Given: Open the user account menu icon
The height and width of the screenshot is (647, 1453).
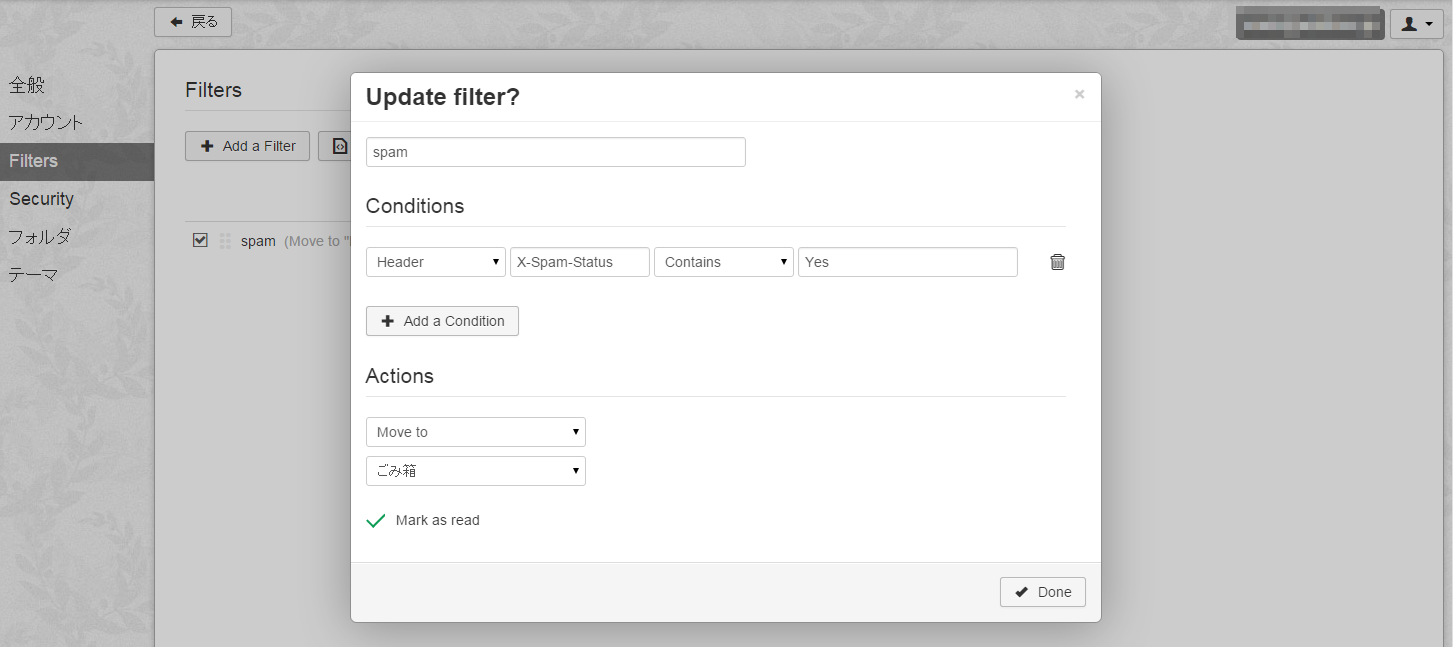Looking at the screenshot, I should pyautogui.click(x=1416, y=24).
